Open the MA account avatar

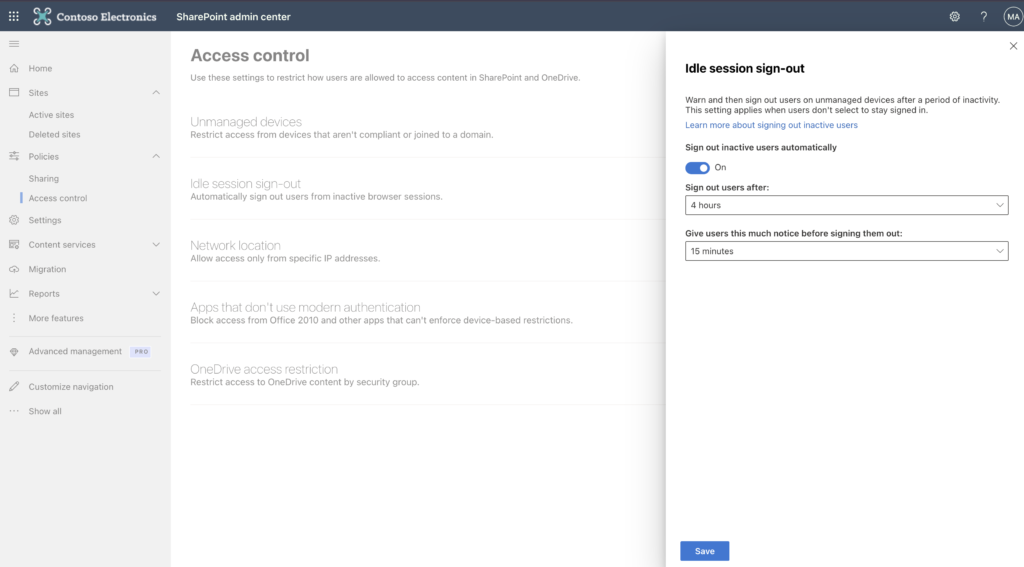(1011, 16)
